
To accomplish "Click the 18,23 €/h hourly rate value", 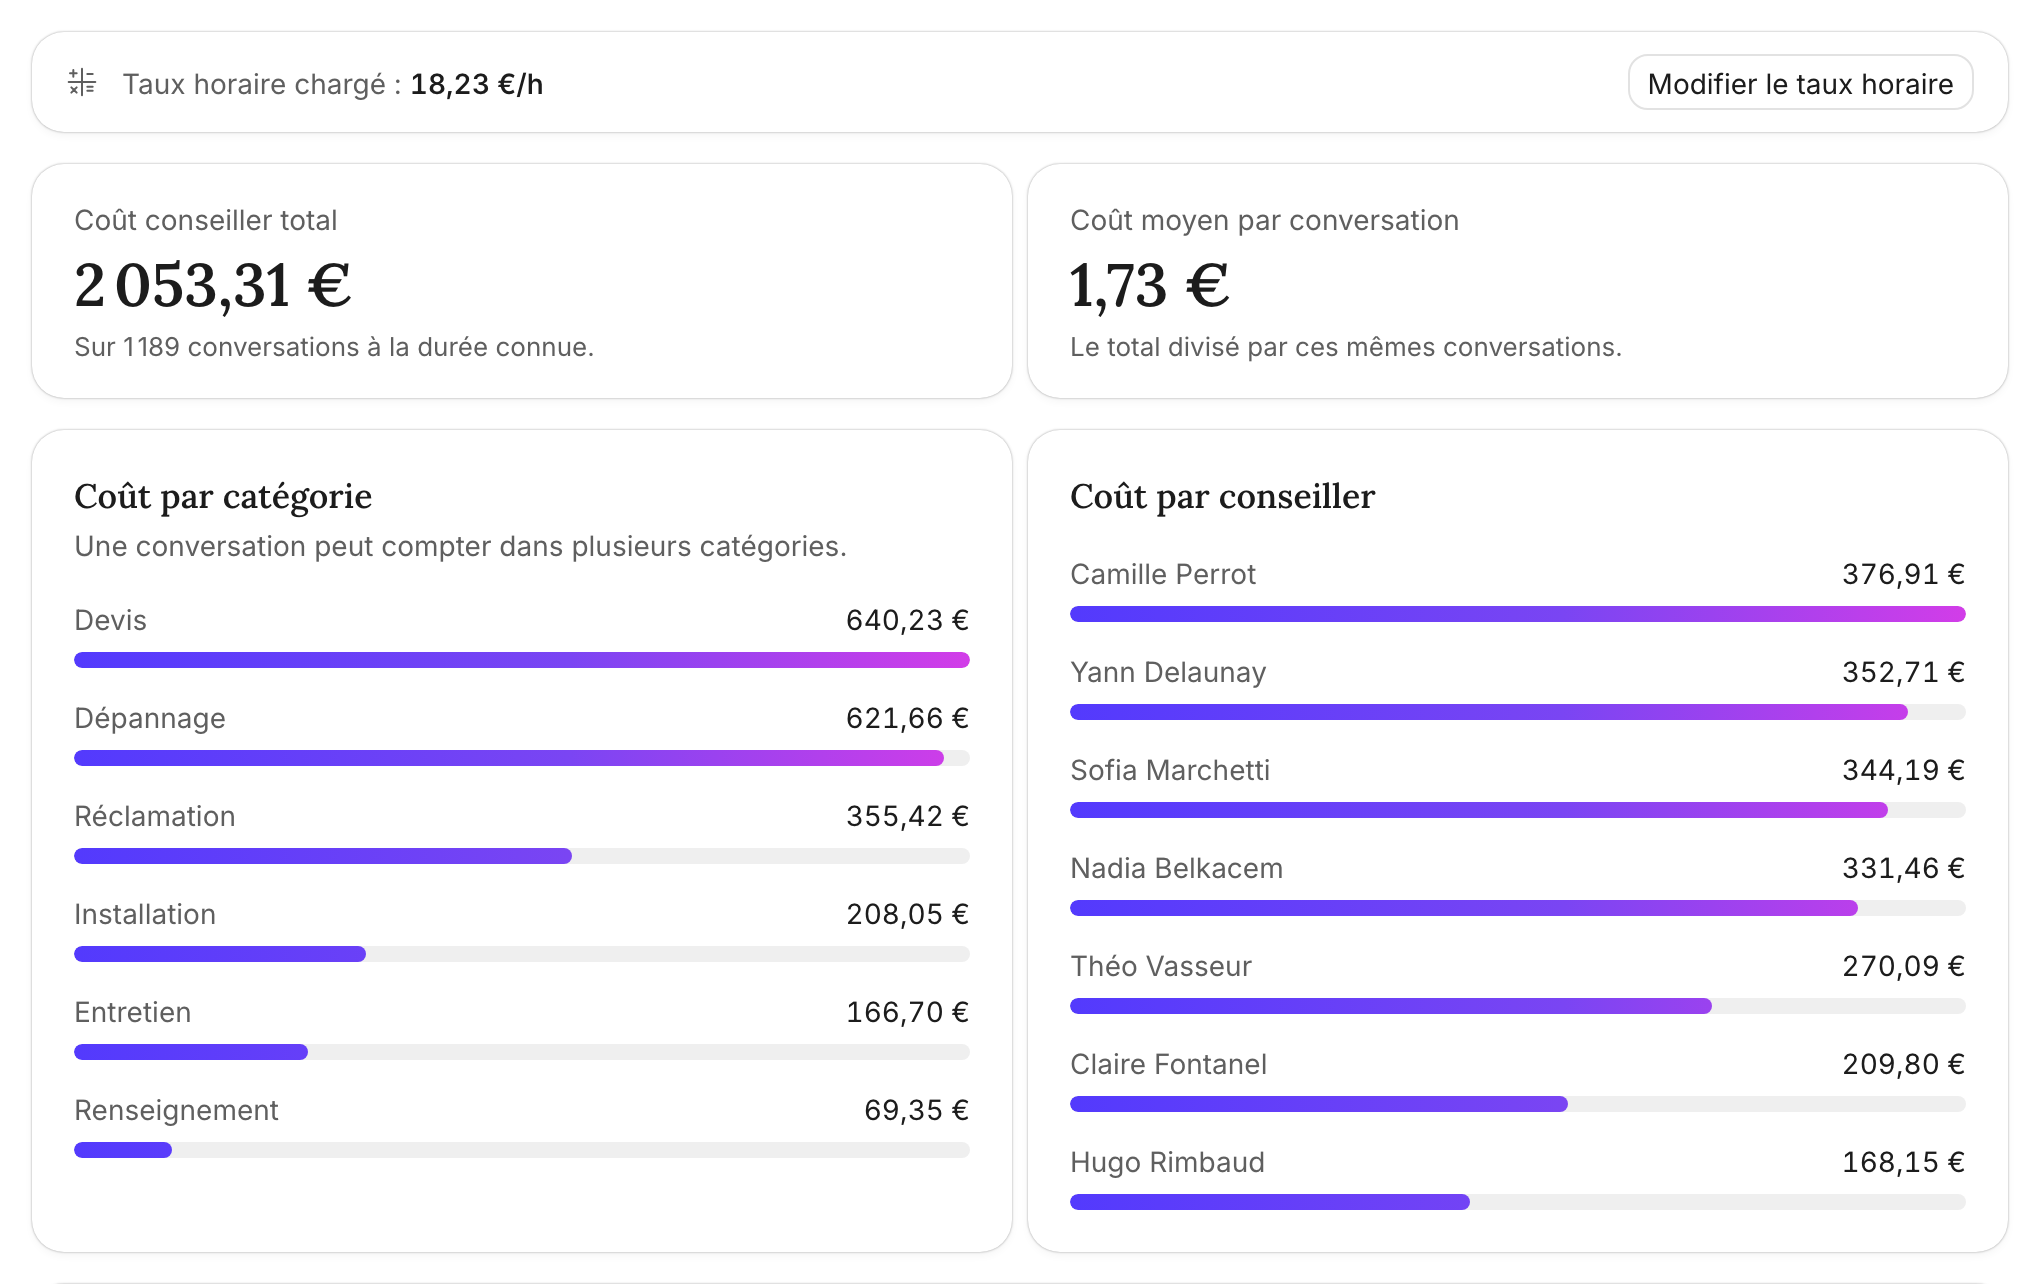I will (x=477, y=84).
